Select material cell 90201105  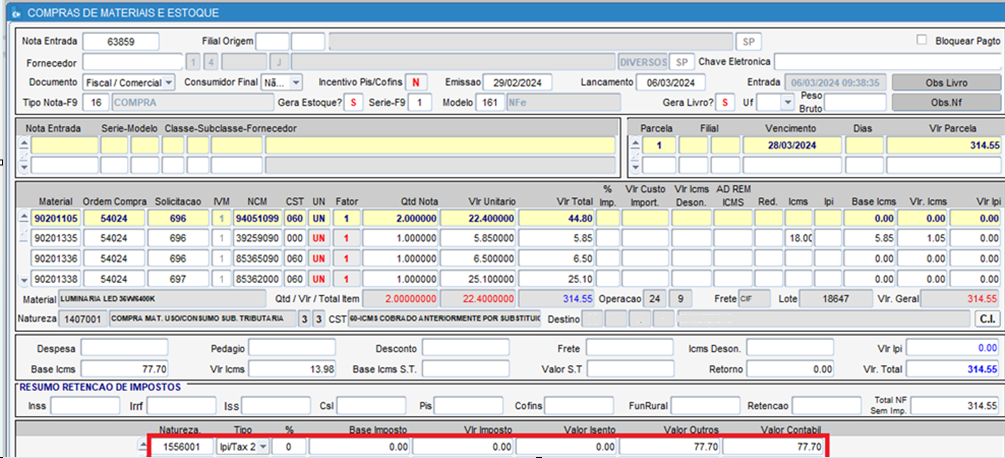(56, 218)
